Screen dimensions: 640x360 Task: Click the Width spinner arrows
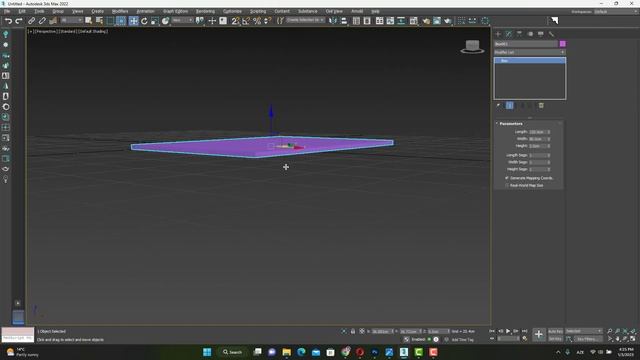coord(549,139)
